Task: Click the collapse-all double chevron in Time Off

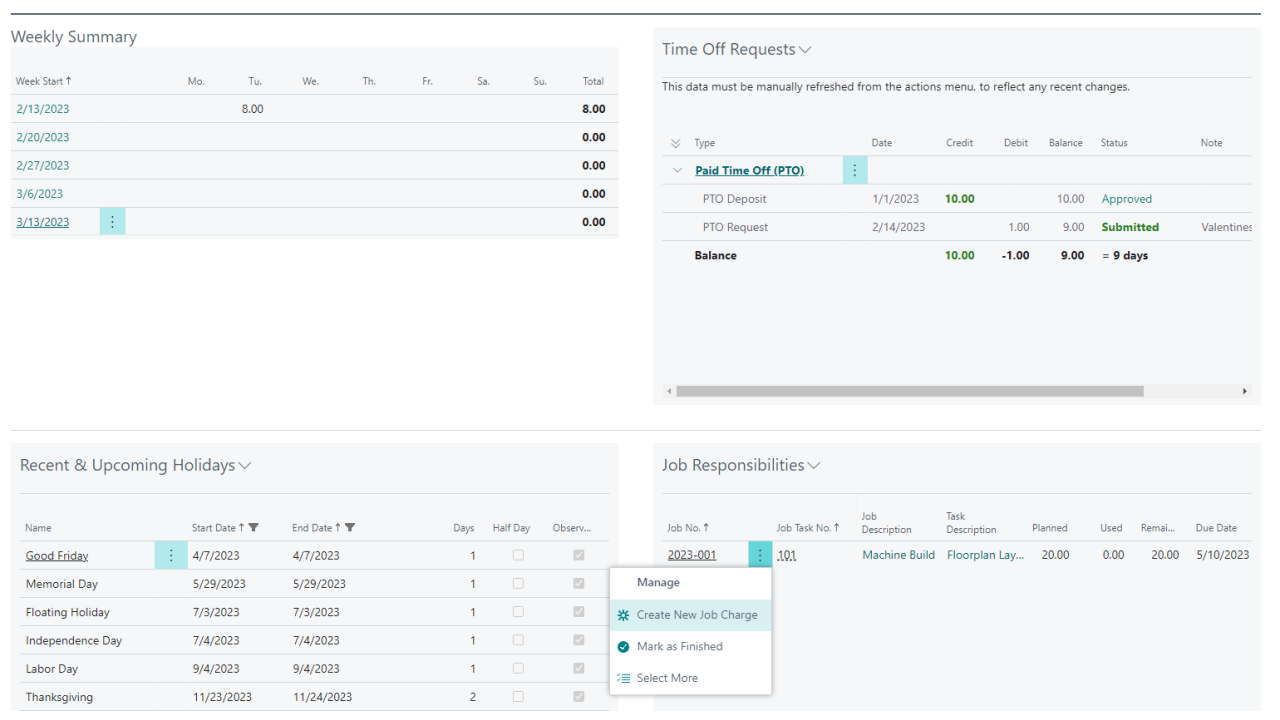Action: click(675, 143)
